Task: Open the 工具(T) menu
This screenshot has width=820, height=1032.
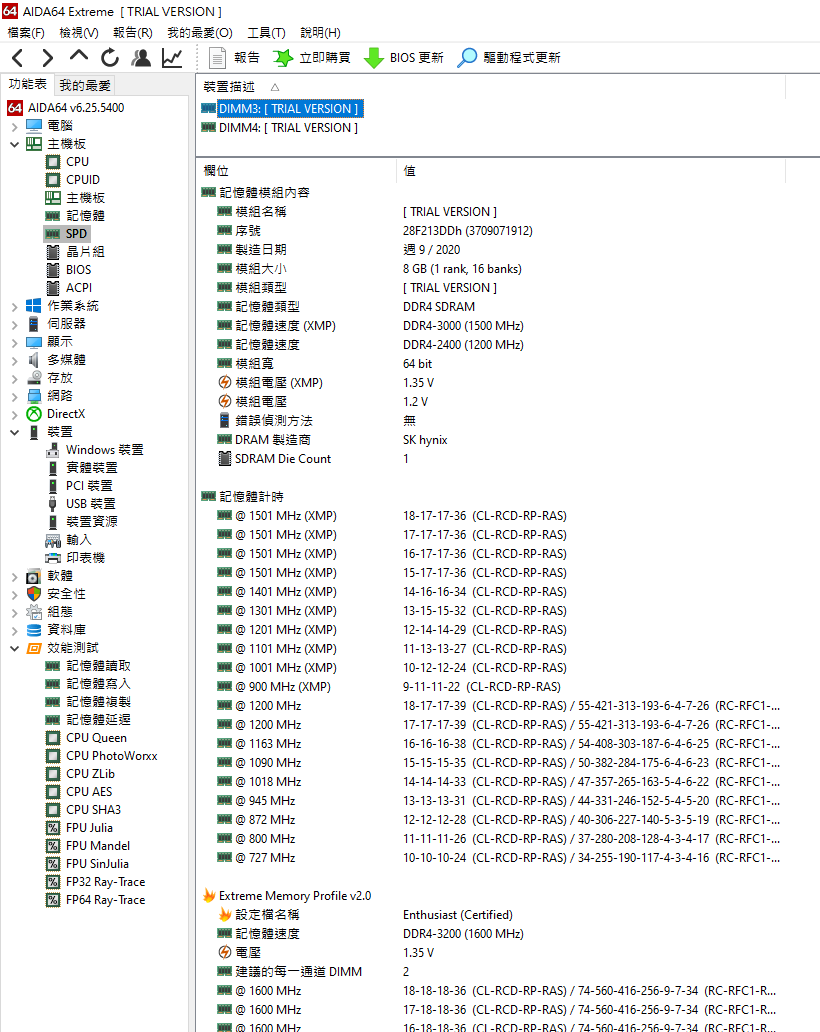Action: point(266,32)
